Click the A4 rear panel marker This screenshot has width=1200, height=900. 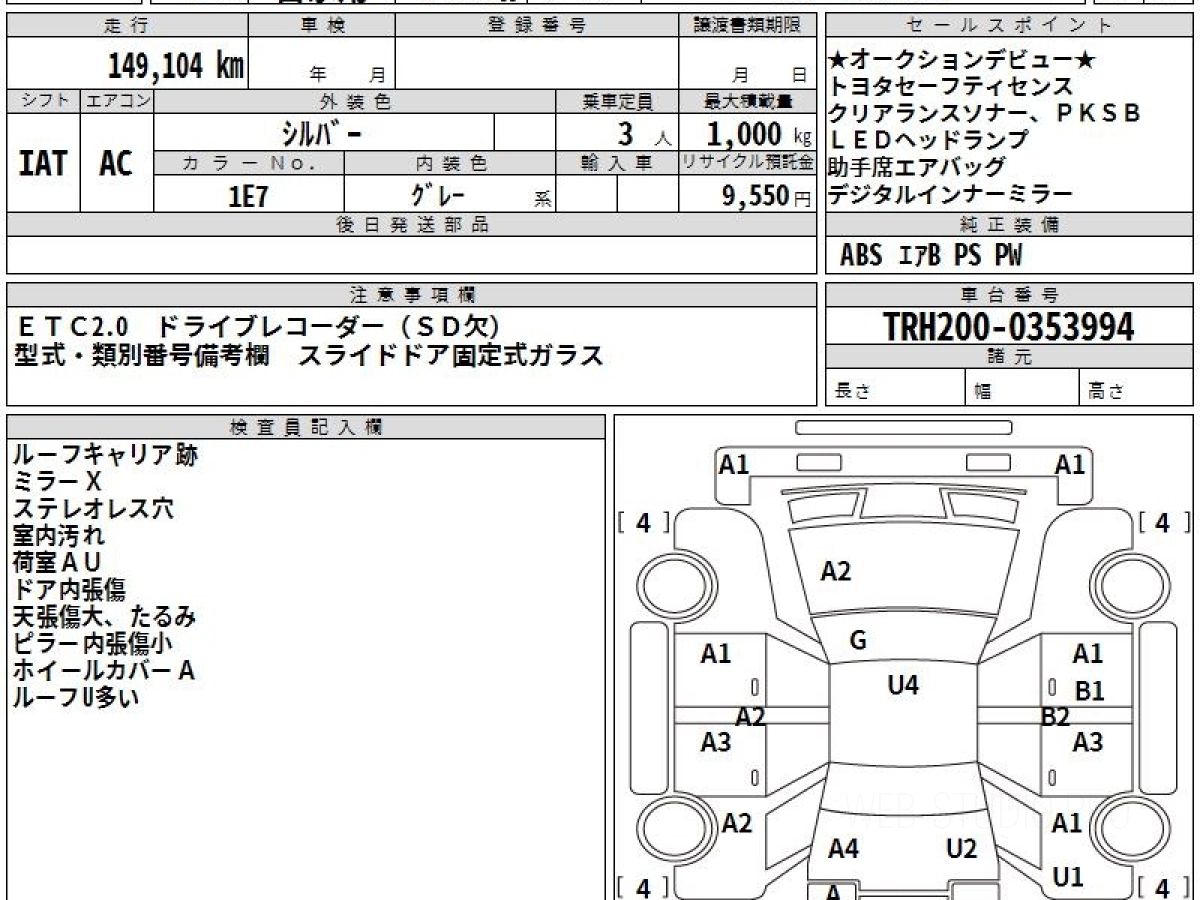(x=843, y=849)
